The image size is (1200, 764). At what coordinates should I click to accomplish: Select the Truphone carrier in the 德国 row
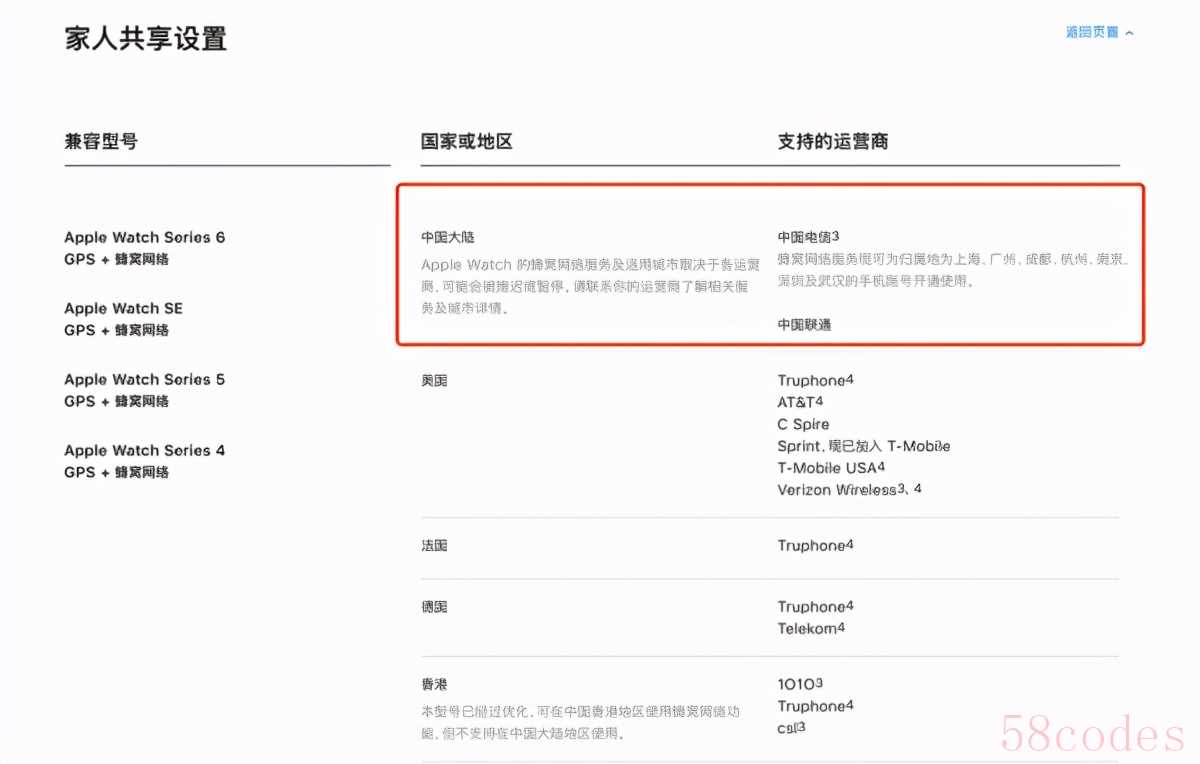[x=815, y=606]
